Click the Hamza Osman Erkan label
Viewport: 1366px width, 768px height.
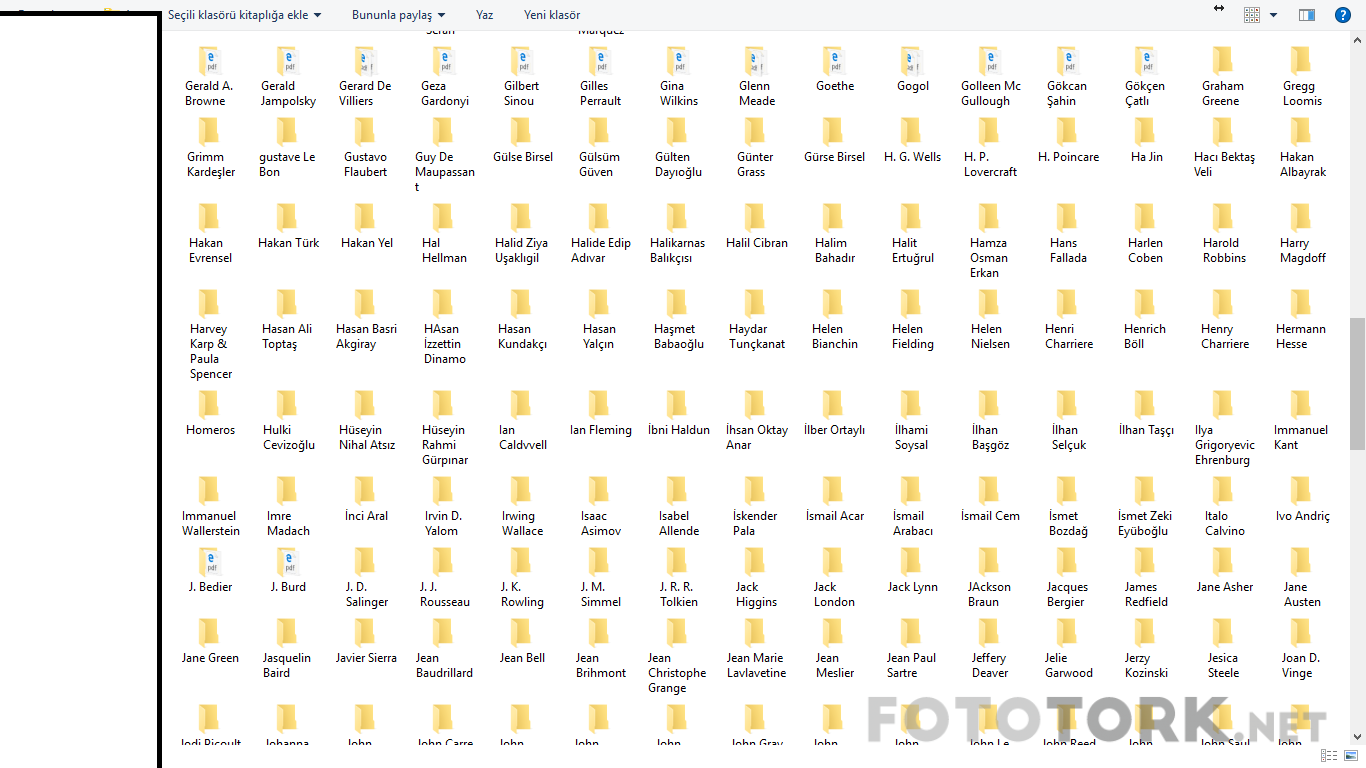[989, 258]
